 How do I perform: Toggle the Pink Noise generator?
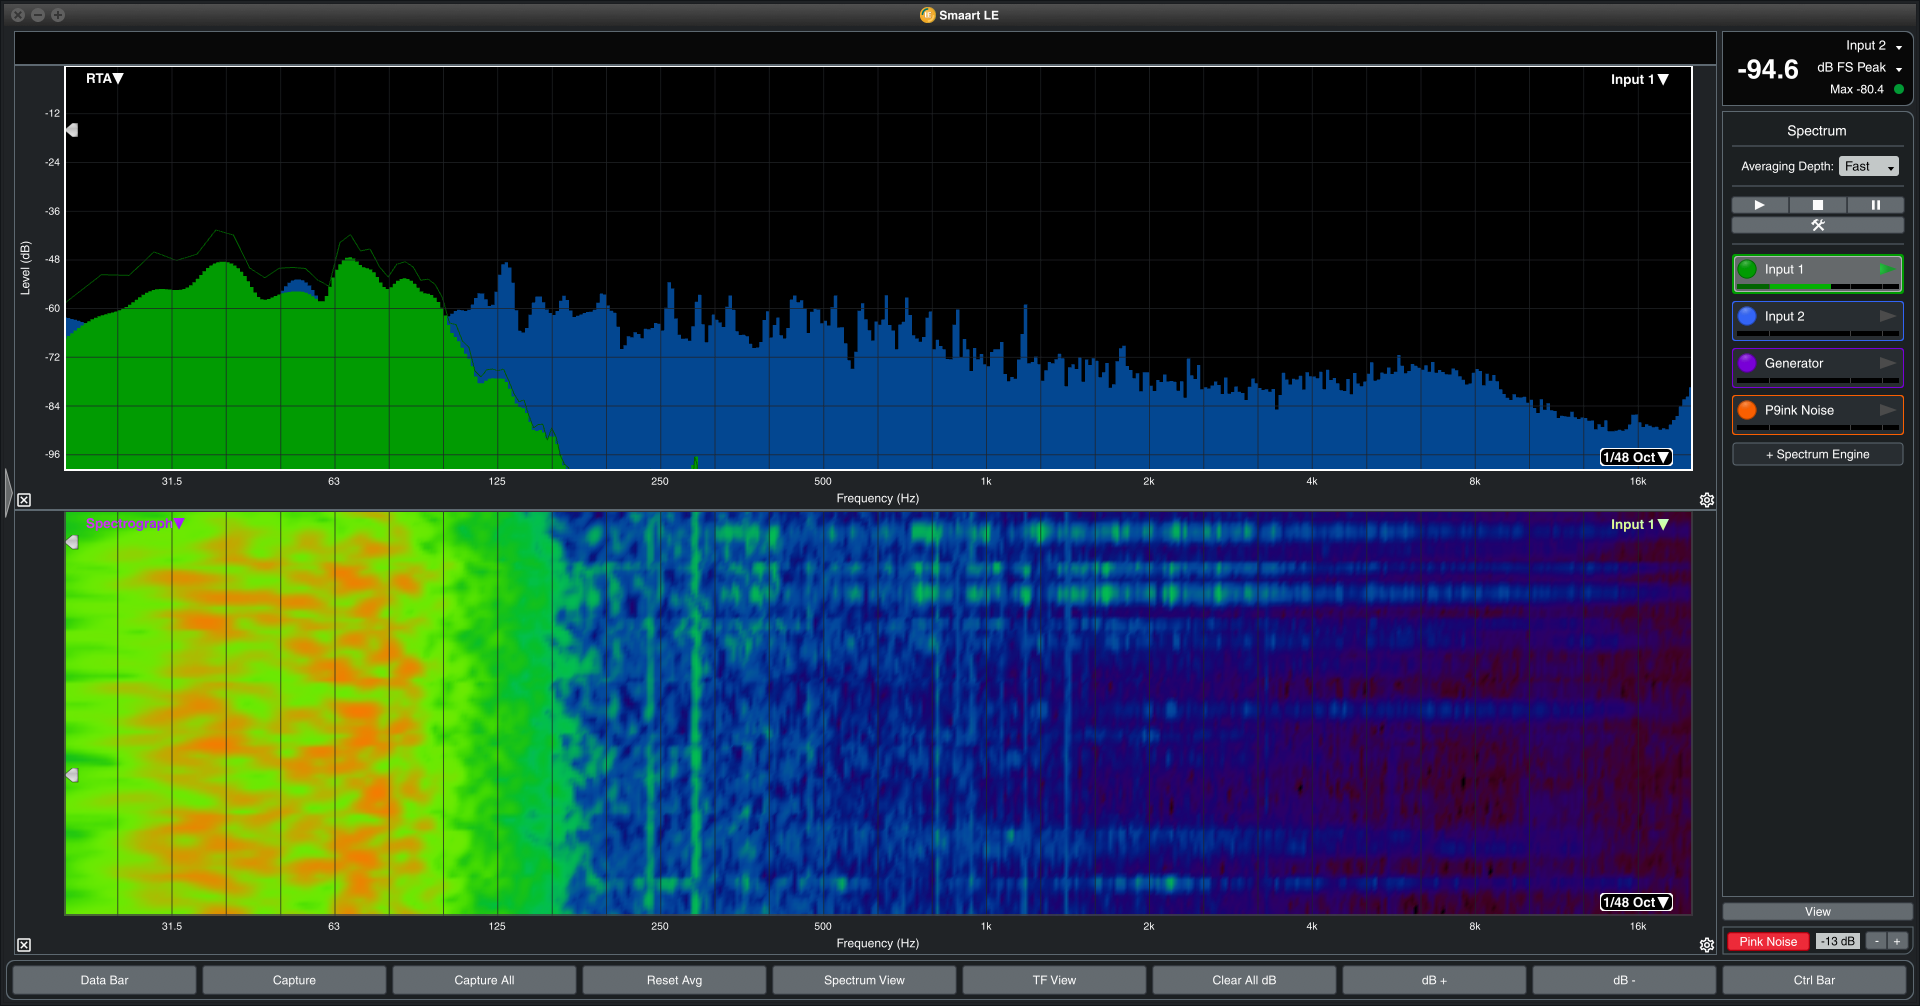(x=1768, y=941)
